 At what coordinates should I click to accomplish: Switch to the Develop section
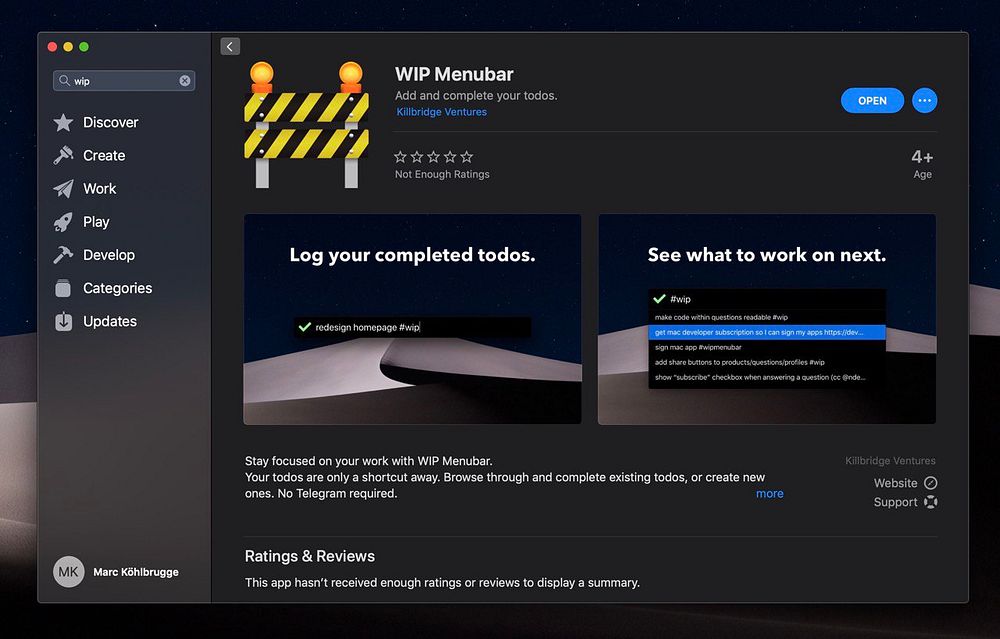[109, 255]
